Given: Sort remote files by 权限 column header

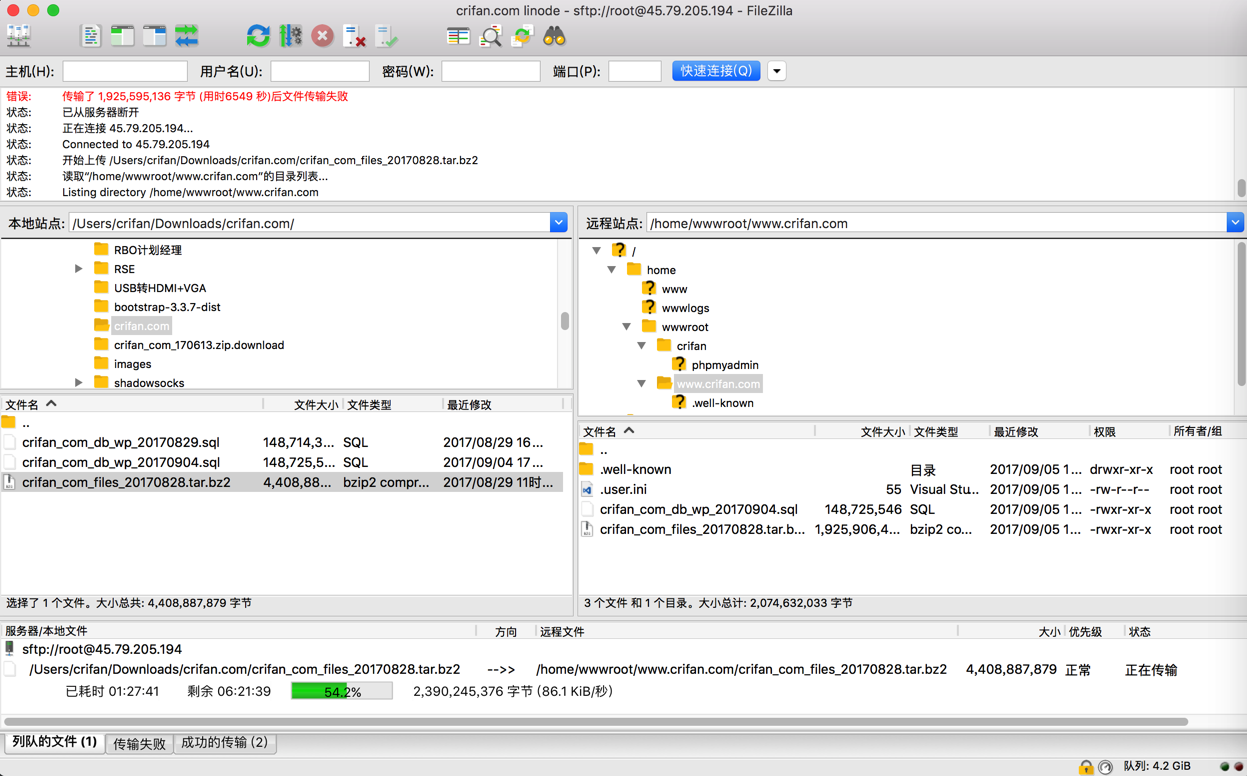Looking at the screenshot, I should pyautogui.click(x=1128, y=431).
